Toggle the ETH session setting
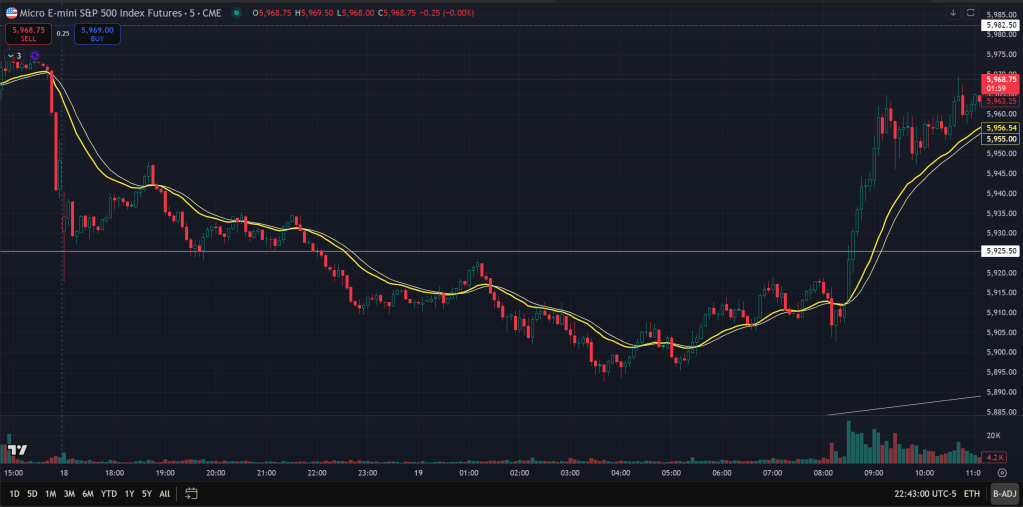The width and height of the screenshot is (1023, 507). (972, 493)
